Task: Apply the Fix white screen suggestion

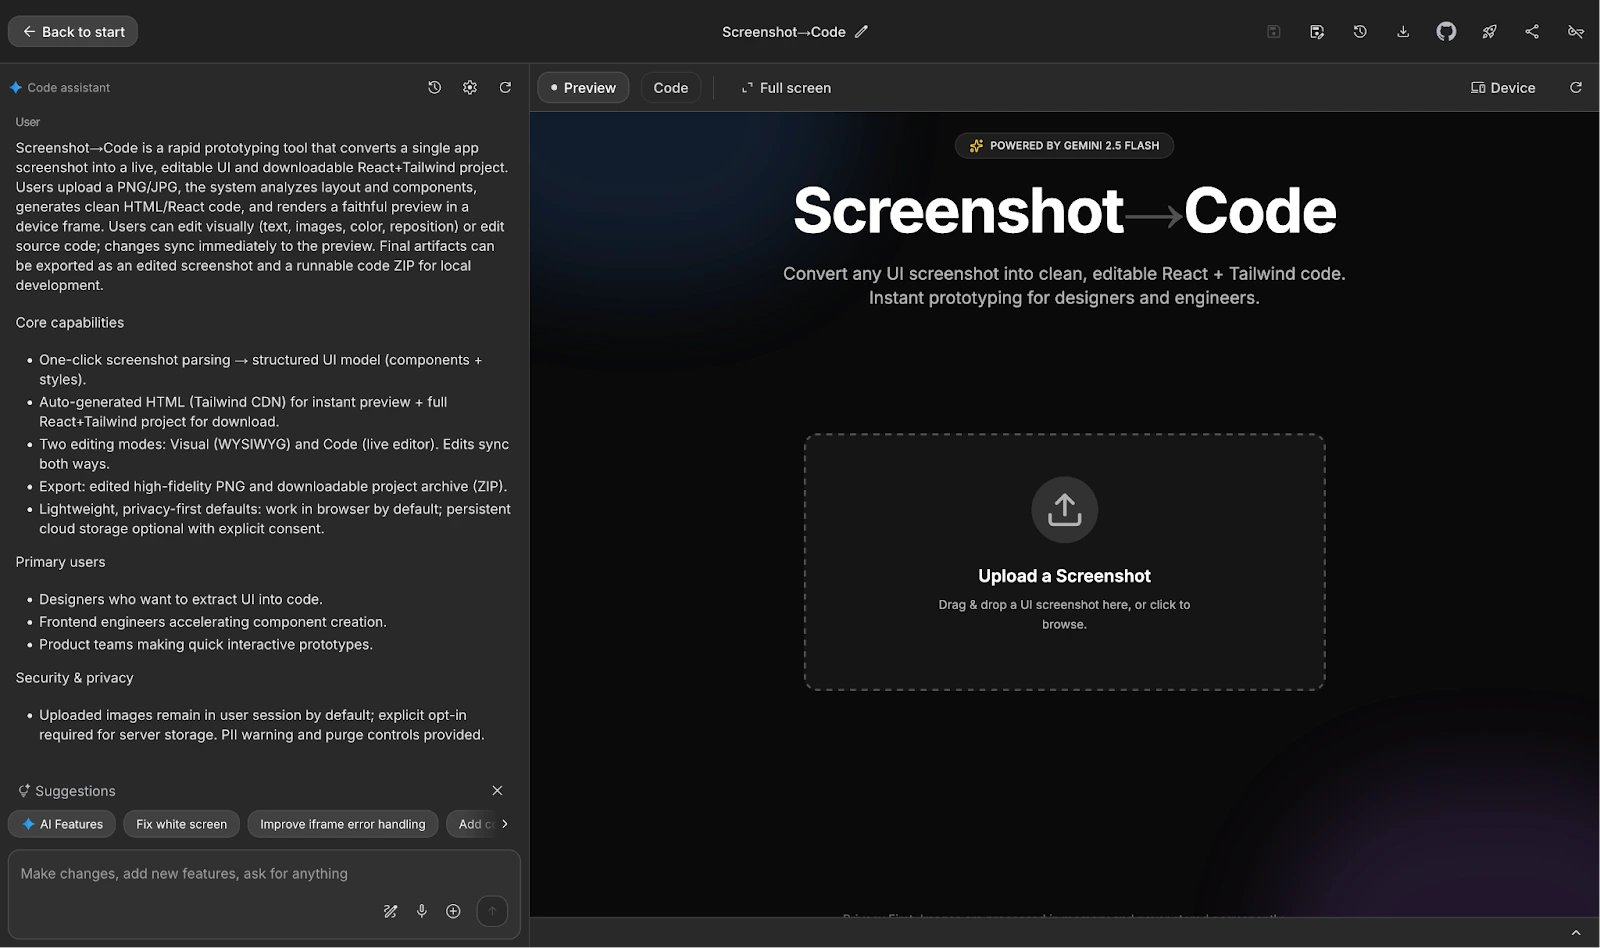Action: click(x=180, y=823)
